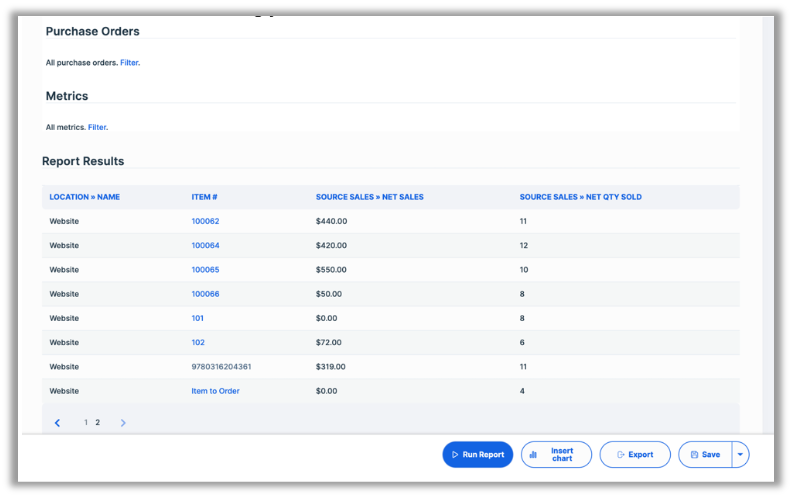Viewport: 792px width, 498px height.
Task: Go to previous page using left chevron
Action: 57,423
